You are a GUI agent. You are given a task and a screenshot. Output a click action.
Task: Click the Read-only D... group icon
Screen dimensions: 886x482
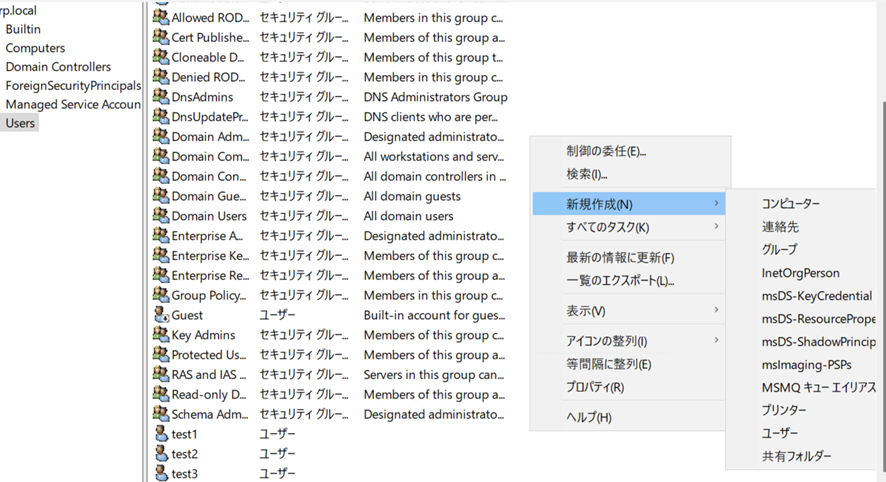pyautogui.click(x=161, y=394)
